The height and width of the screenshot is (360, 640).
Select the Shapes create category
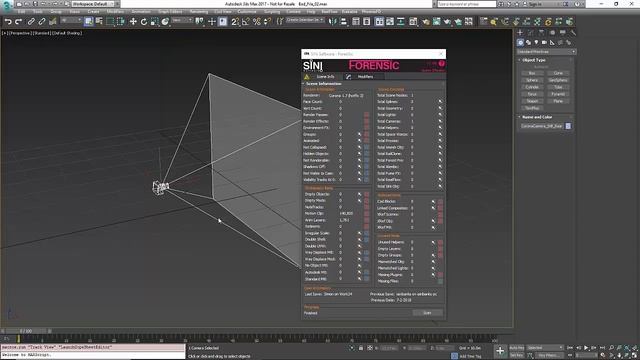[x=529, y=42]
